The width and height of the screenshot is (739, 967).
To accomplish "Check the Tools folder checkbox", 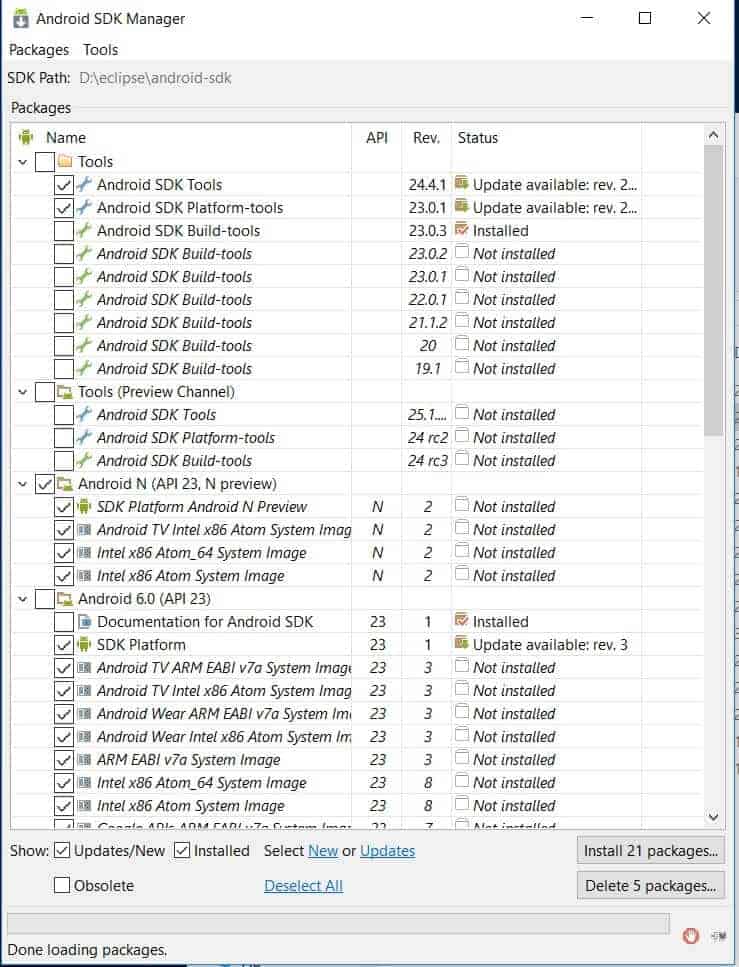I will point(44,162).
